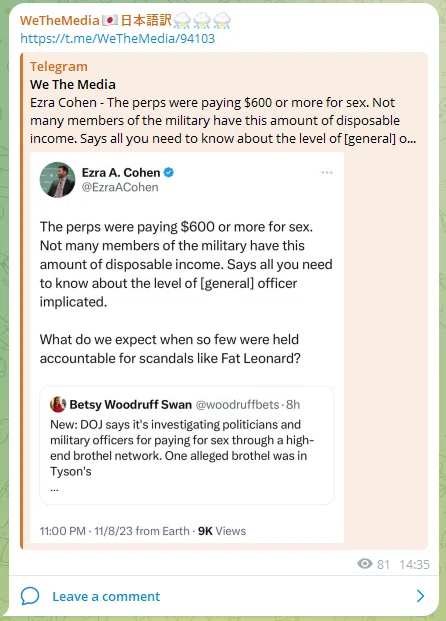Click the blue verified badge
Image resolution: width=446 pixels, height=621 pixels.
pyautogui.click(x=169, y=173)
